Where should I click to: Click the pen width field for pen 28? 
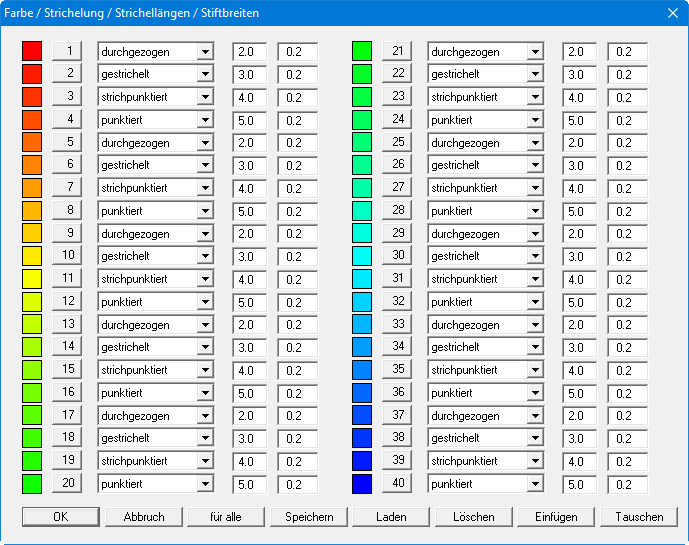coord(627,211)
